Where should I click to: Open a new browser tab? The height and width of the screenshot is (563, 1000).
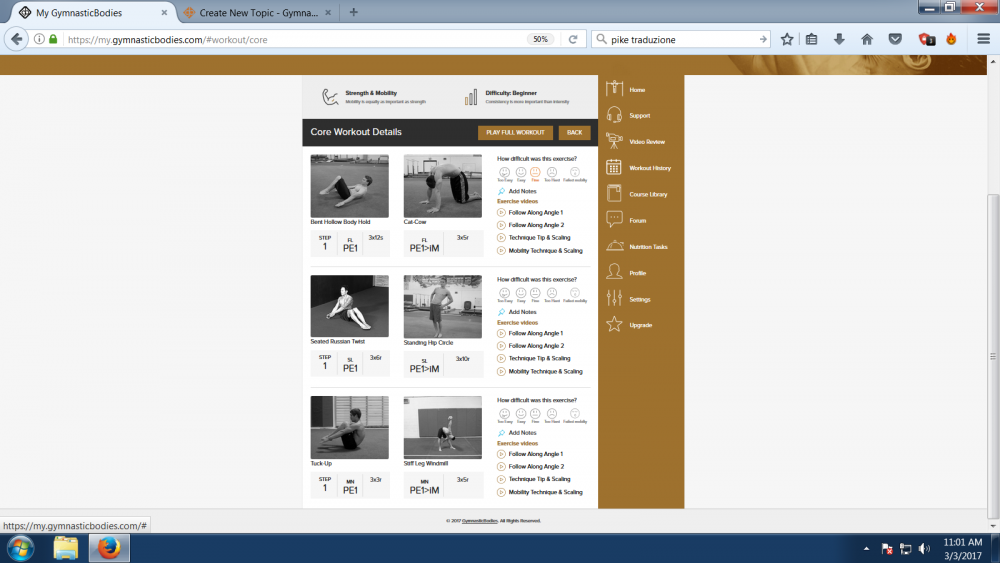coord(353,12)
